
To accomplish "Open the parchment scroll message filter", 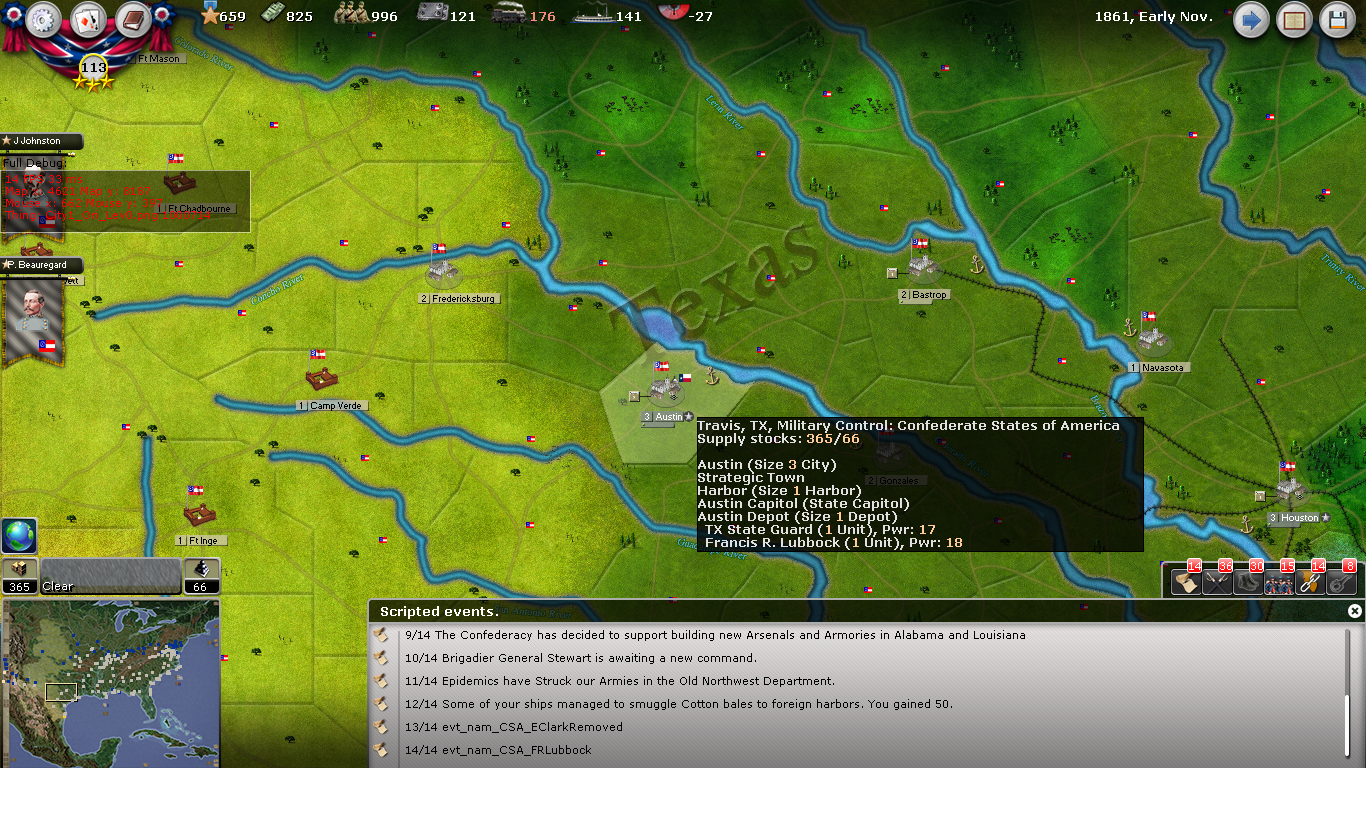I will [1186, 581].
